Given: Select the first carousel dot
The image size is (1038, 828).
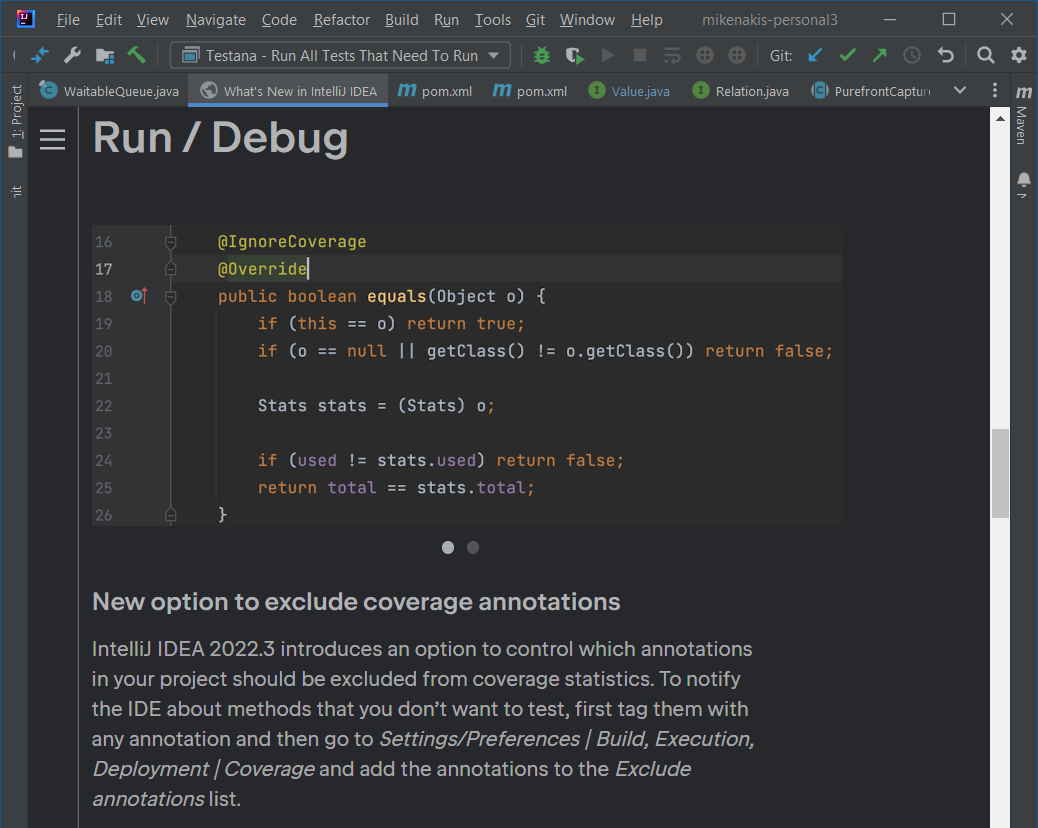Looking at the screenshot, I should pos(448,547).
